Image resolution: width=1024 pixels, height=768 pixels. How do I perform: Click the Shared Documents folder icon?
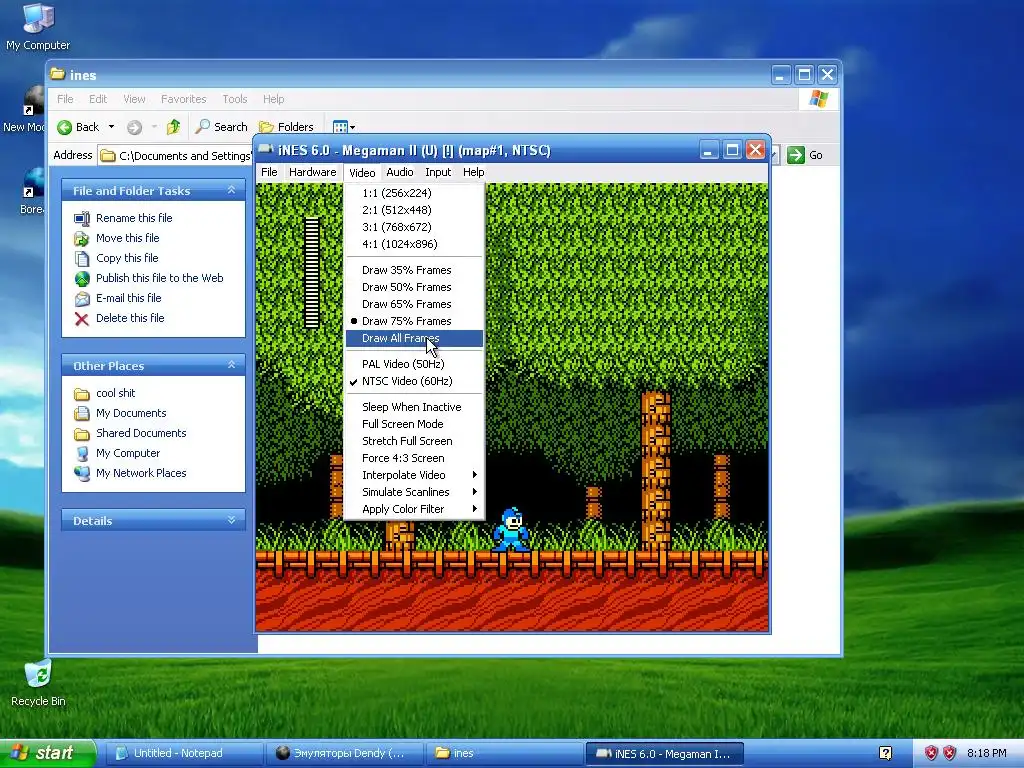(x=82, y=434)
